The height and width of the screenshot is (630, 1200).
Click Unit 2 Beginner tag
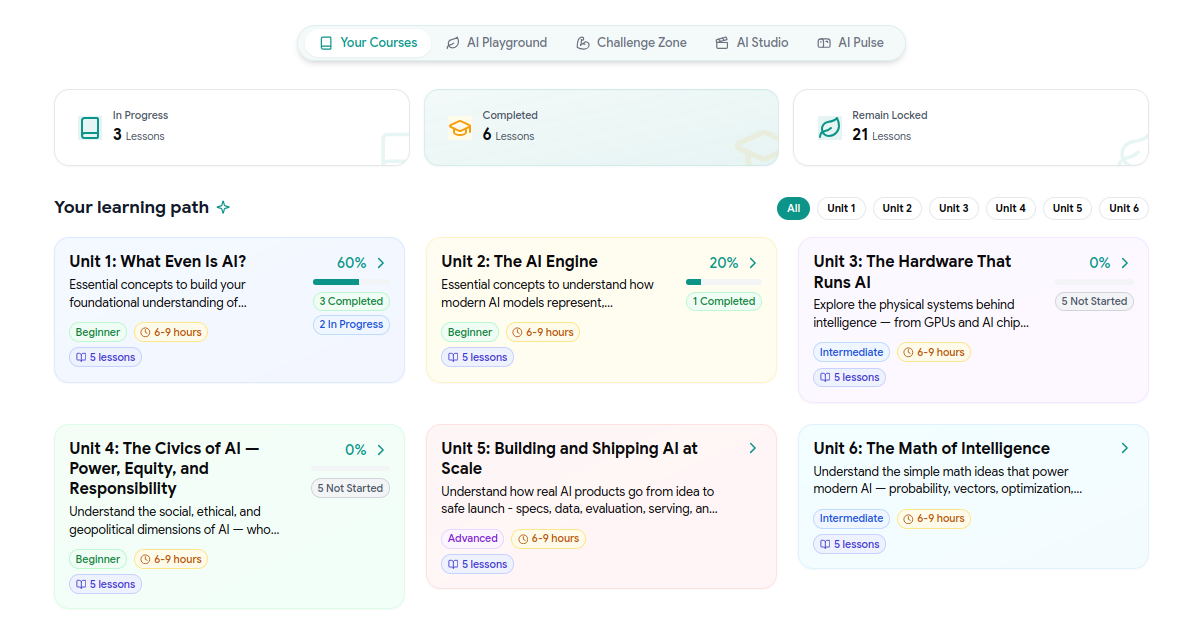point(470,332)
